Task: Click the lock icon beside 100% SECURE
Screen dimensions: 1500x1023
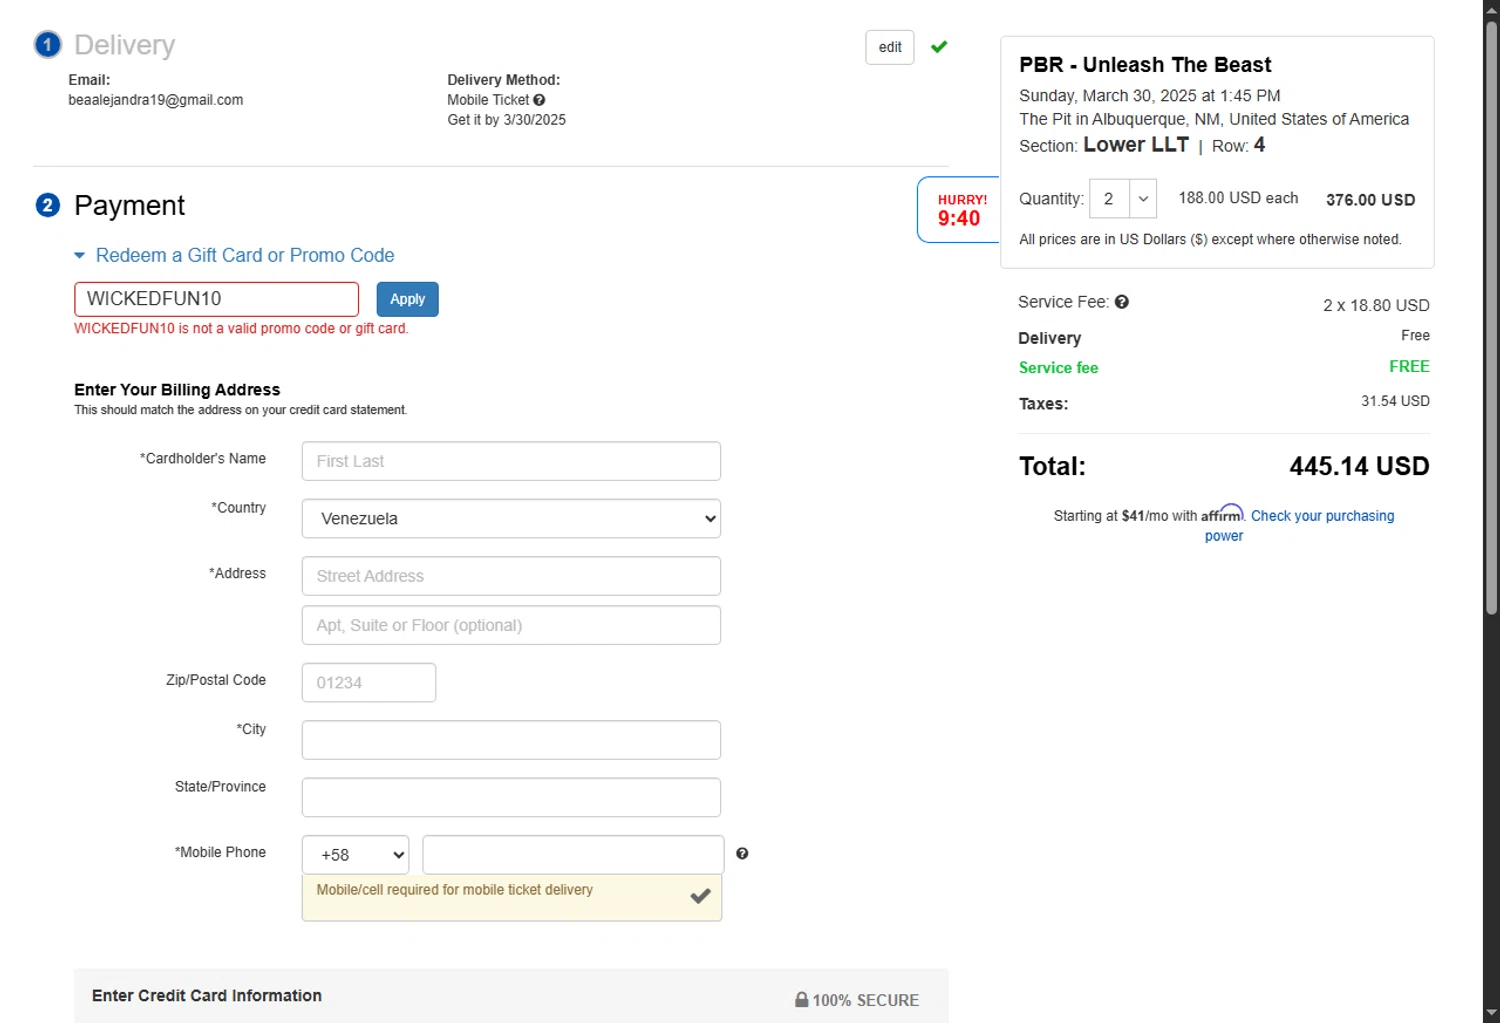Action: point(802,999)
